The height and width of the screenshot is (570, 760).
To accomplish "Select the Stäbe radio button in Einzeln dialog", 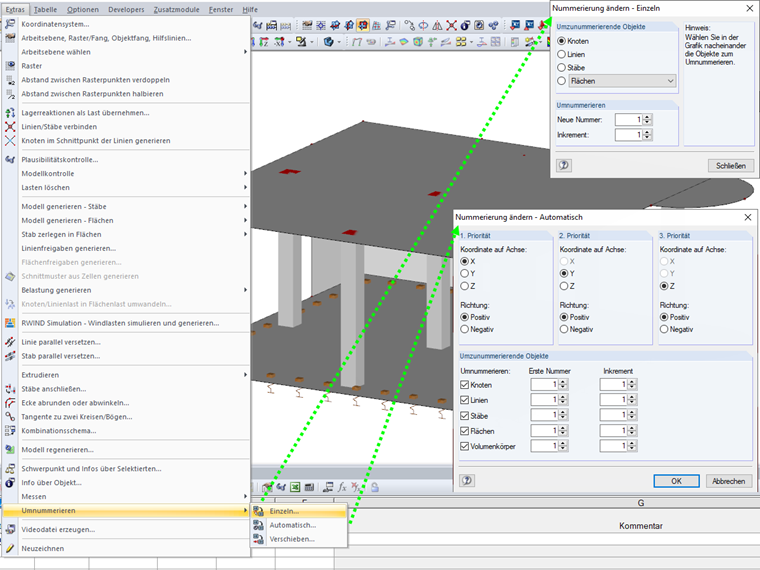I will (x=561, y=67).
